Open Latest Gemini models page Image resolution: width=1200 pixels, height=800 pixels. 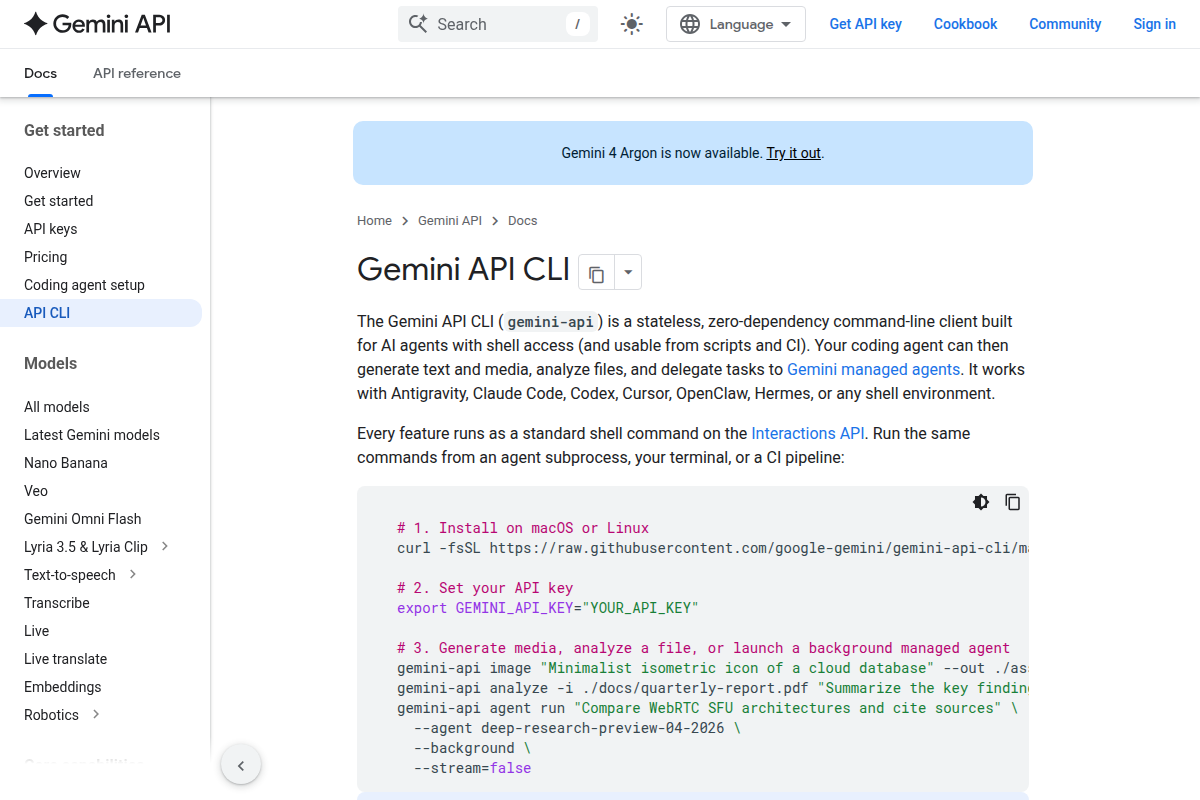(92, 435)
